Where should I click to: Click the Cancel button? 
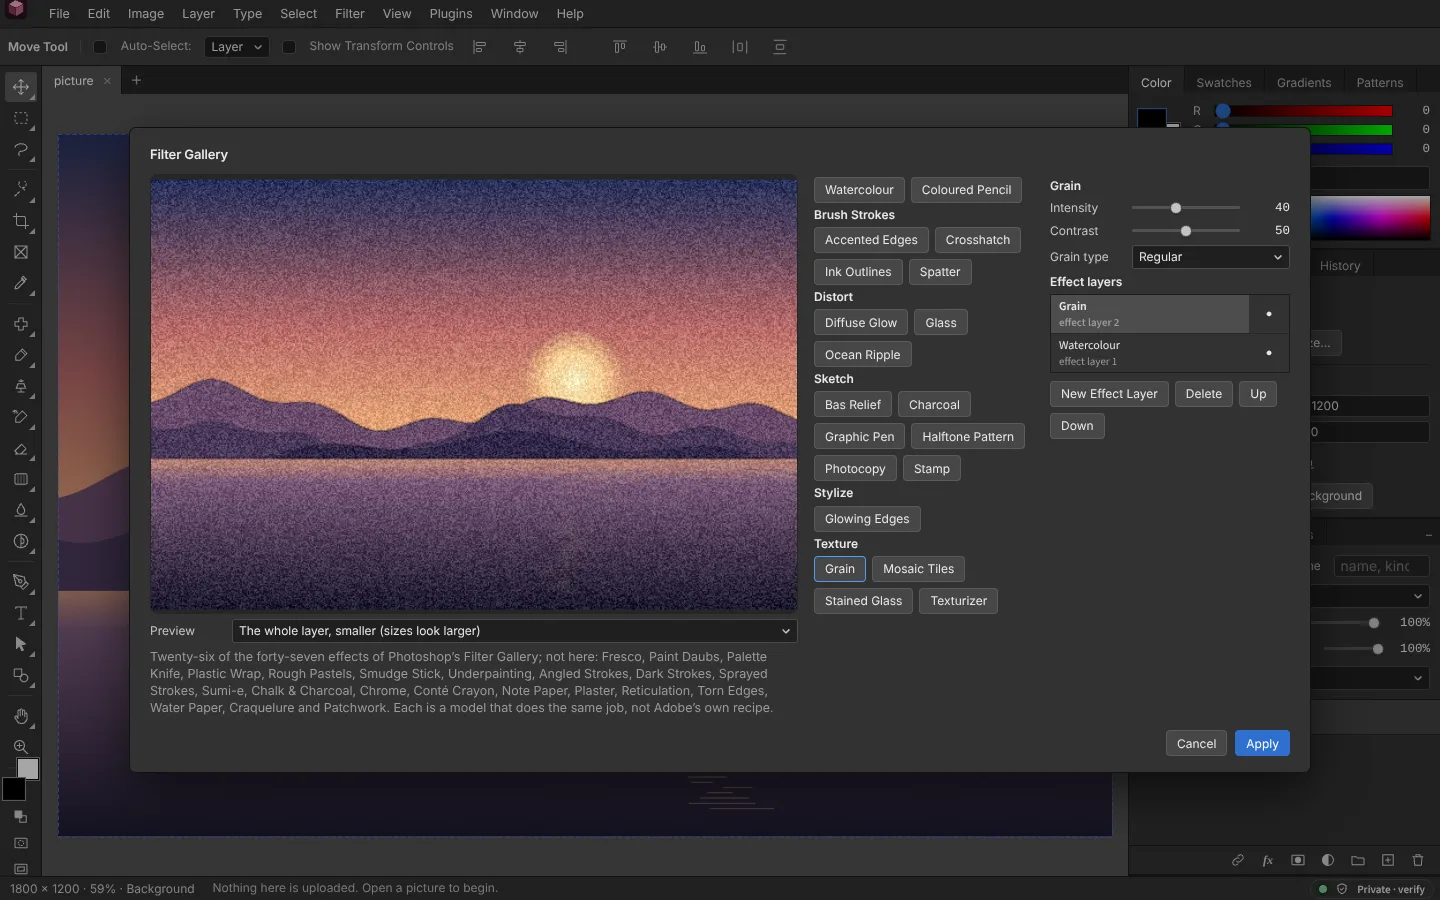1196,744
